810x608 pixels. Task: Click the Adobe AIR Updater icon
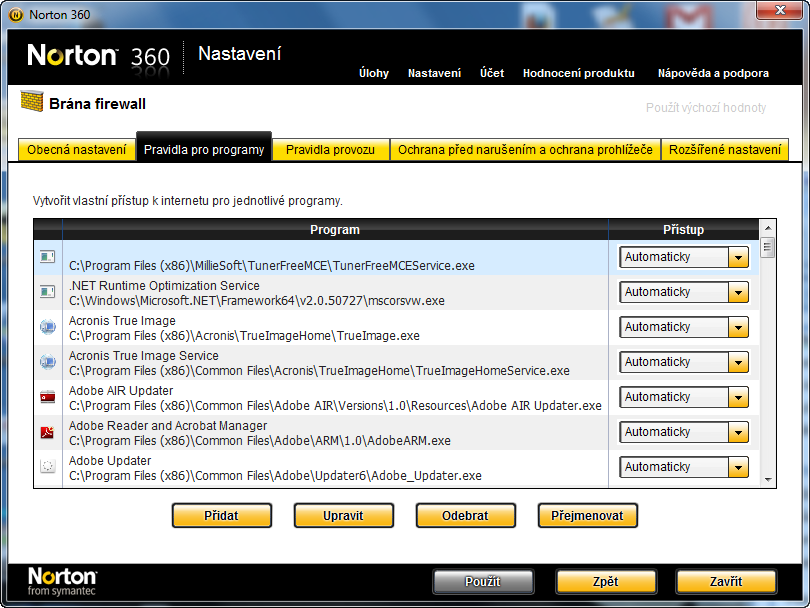point(48,397)
